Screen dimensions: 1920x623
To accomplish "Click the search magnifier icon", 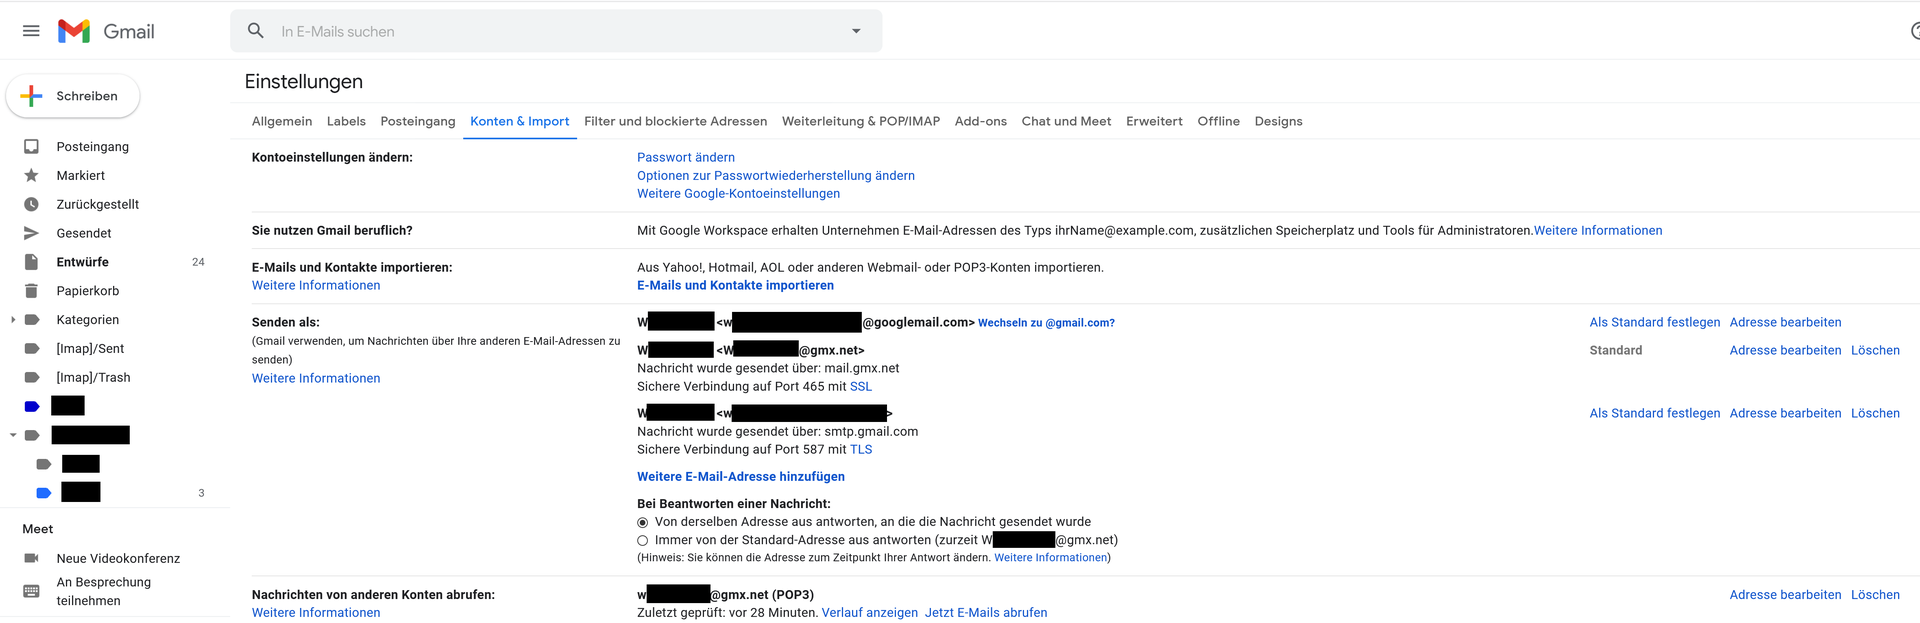I will coord(256,31).
